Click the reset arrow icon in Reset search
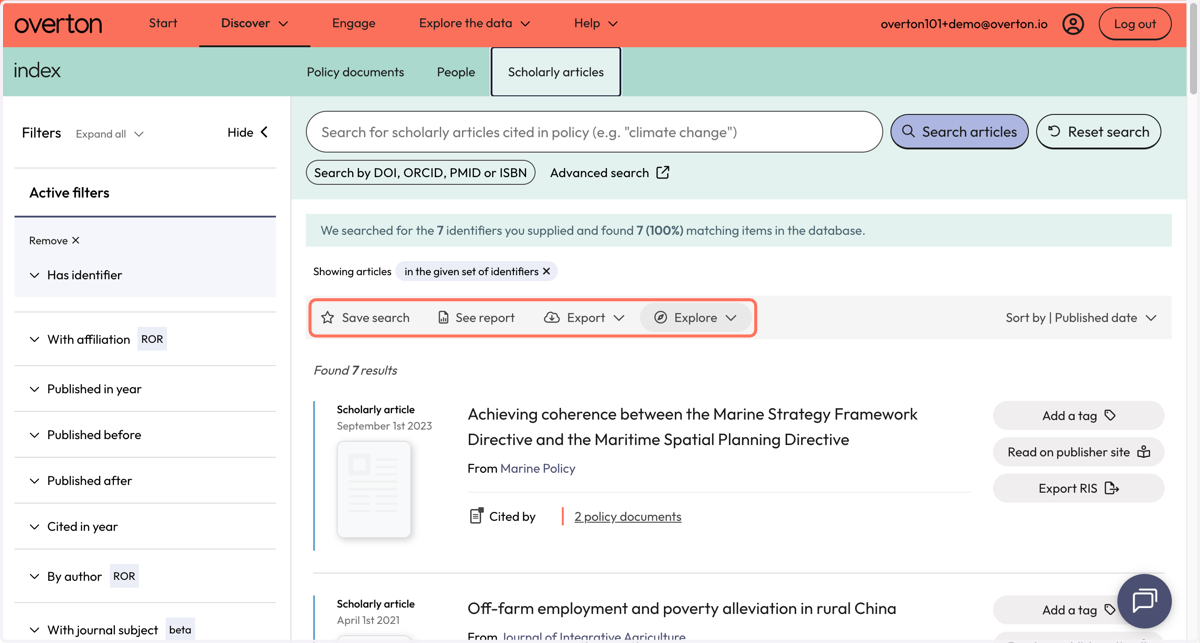Image resolution: width=1200 pixels, height=643 pixels. (x=1054, y=131)
